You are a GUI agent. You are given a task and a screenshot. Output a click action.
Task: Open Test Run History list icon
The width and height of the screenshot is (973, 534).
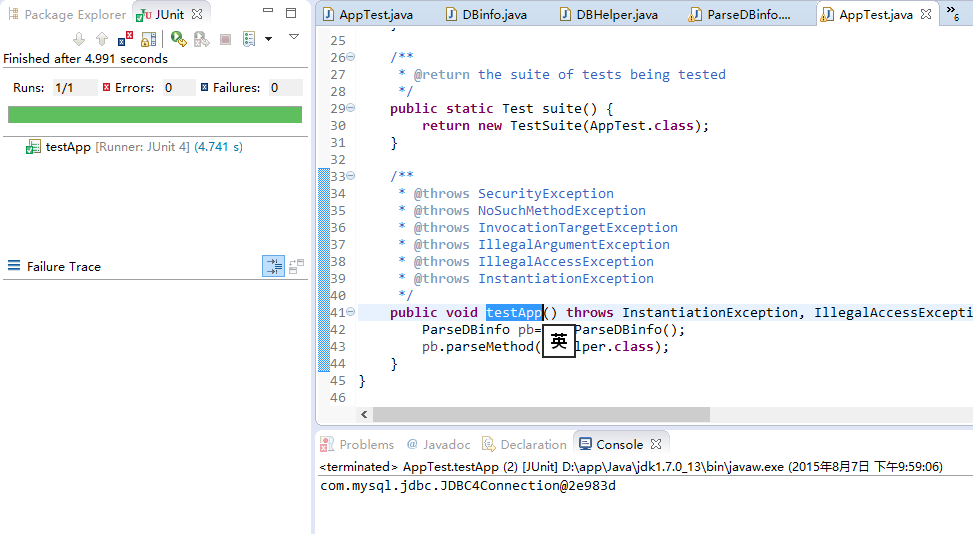pos(249,40)
